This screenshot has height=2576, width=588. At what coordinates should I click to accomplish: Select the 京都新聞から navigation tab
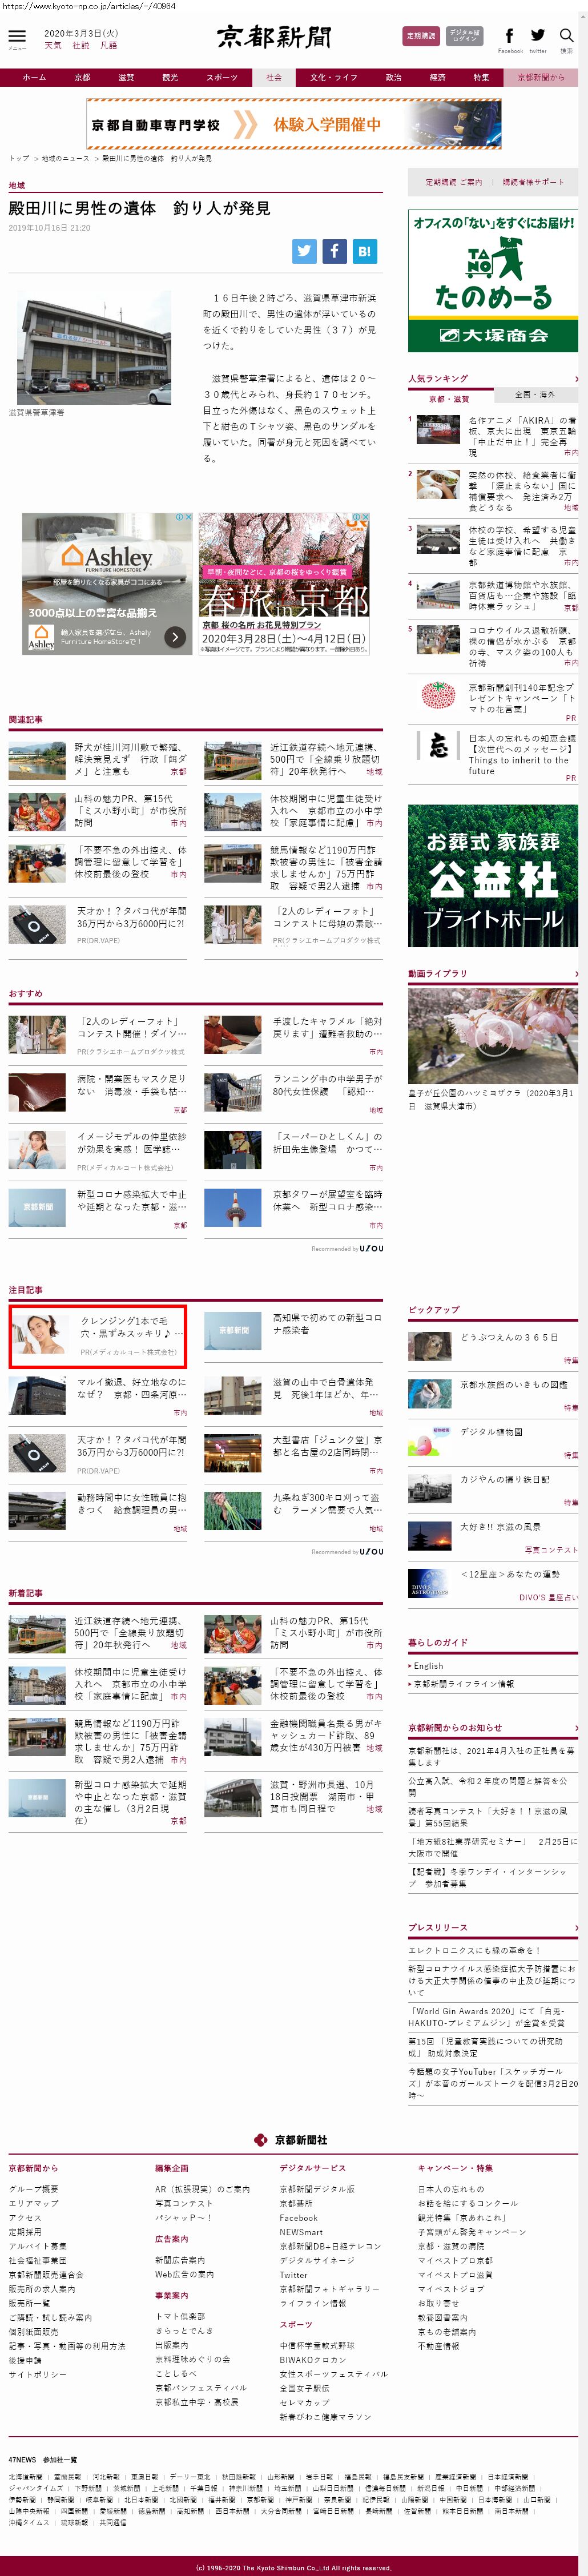pos(541,77)
